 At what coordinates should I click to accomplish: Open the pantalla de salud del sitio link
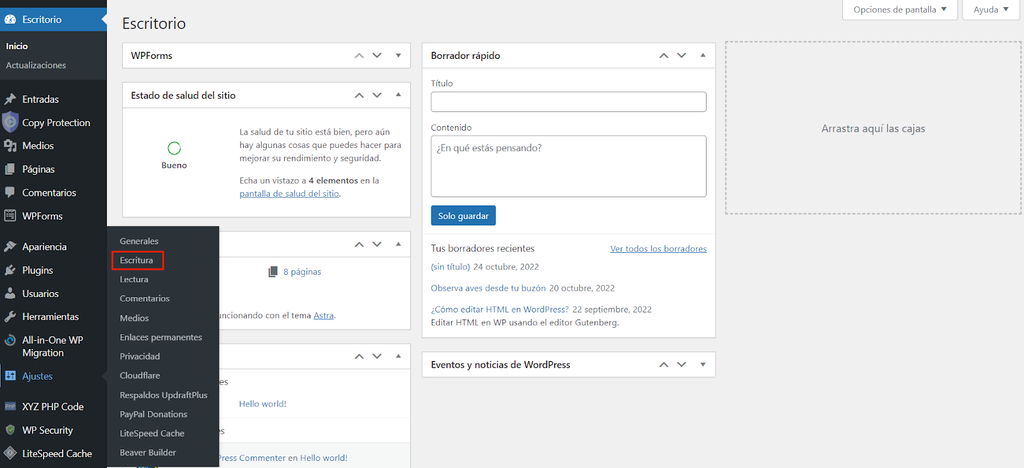289,193
